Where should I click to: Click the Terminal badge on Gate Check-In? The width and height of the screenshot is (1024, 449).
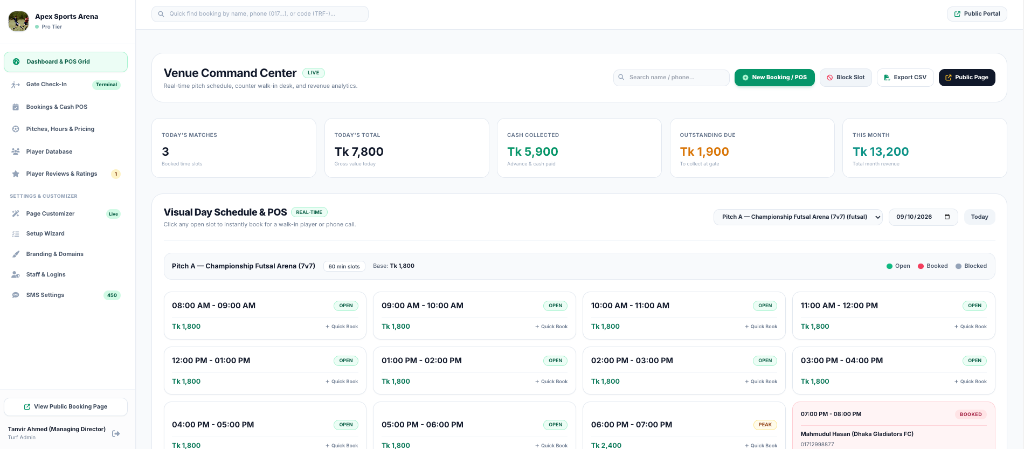click(x=106, y=84)
